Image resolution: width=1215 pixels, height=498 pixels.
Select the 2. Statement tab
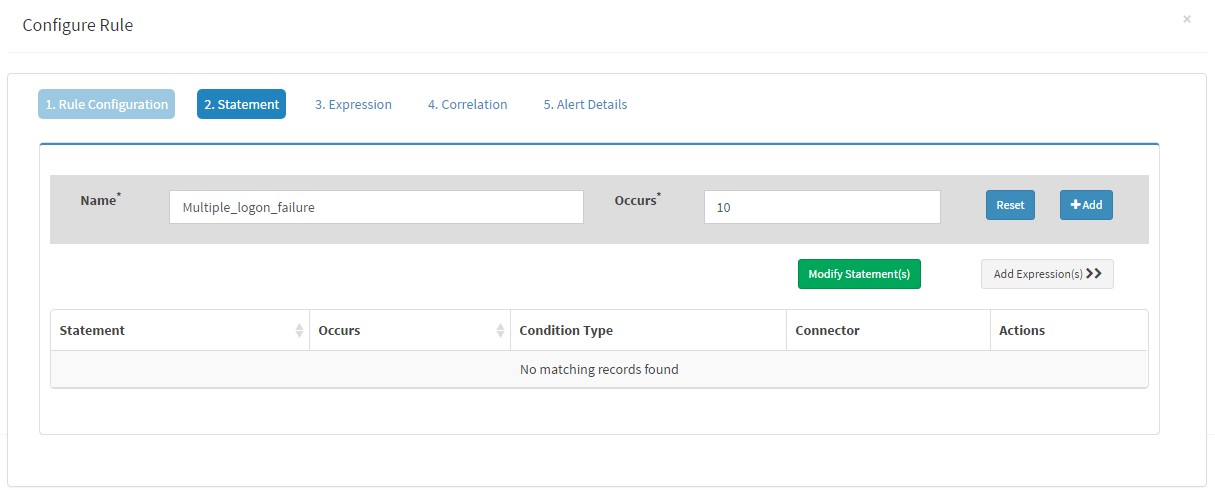[x=241, y=104]
